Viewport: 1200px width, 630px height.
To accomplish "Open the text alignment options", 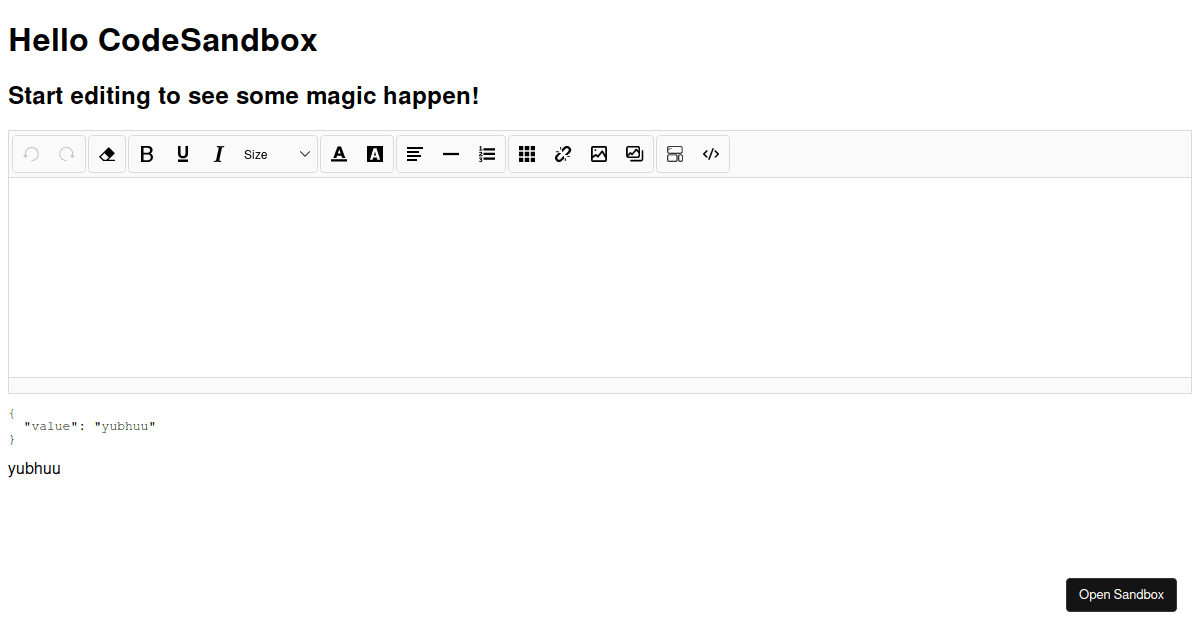I will click(415, 154).
